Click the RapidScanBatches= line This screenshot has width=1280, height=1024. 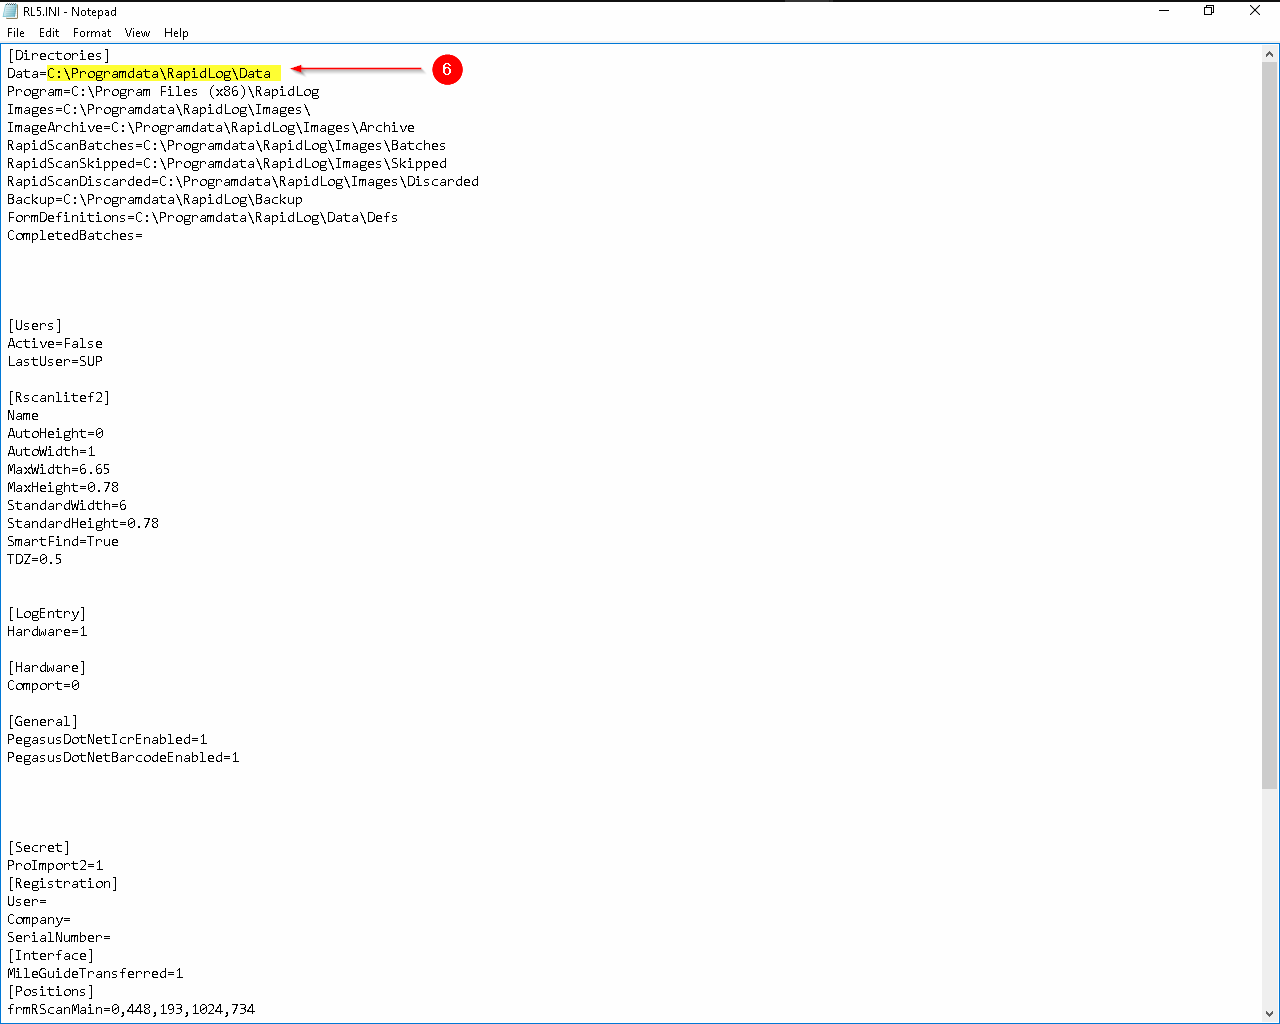227,145
